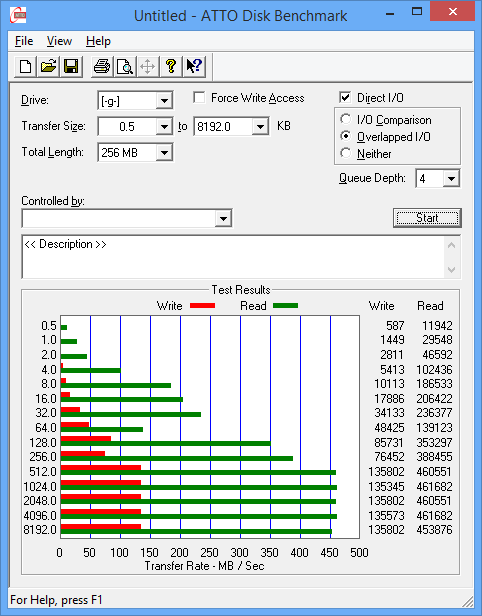This screenshot has height=616, width=482.
Task: Click the Start benchmark button
Action: [x=427, y=218]
